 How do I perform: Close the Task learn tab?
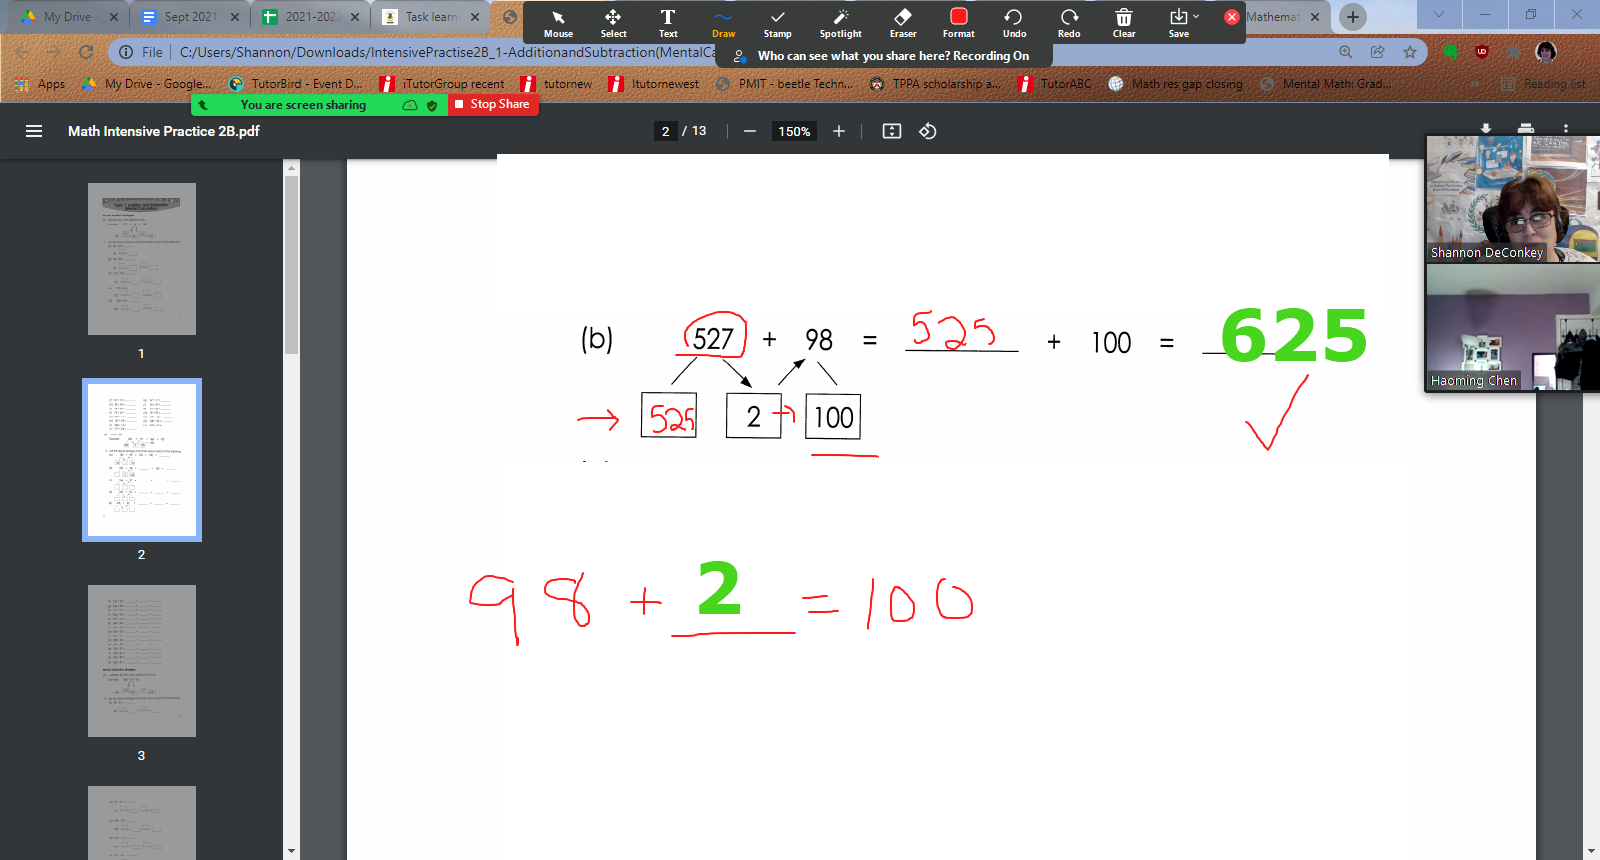[475, 17]
